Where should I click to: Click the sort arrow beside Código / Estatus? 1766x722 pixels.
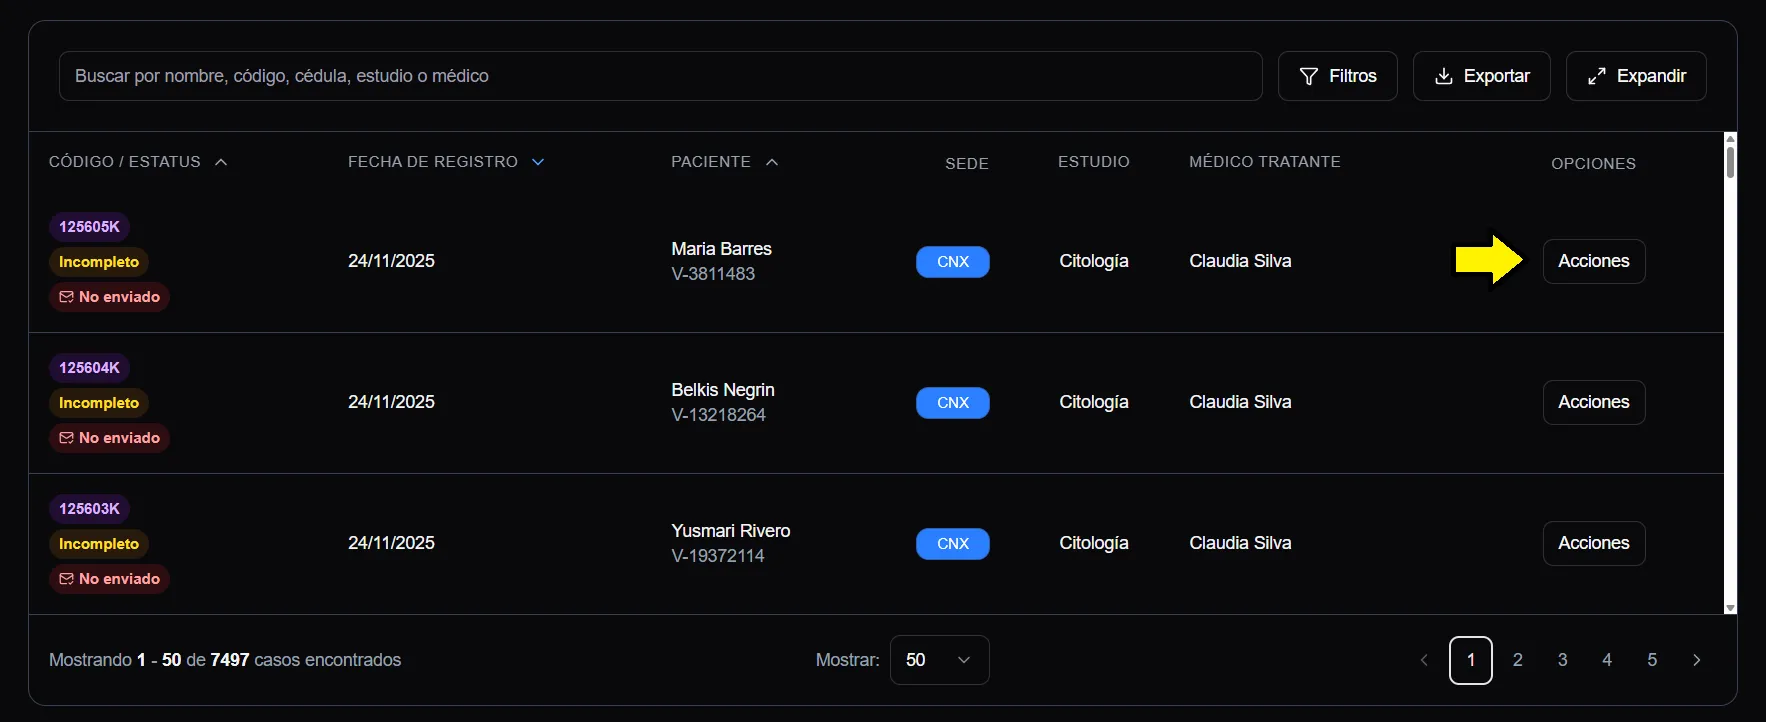point(221,162)
